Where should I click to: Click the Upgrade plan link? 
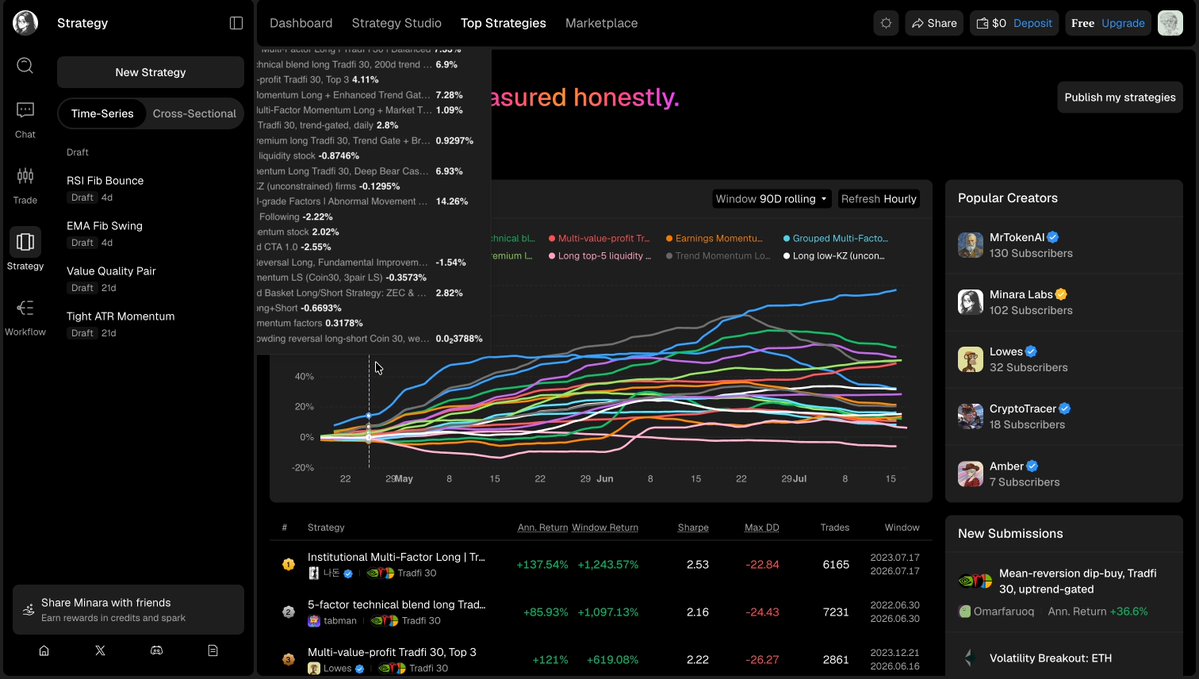coord(1123,23)
